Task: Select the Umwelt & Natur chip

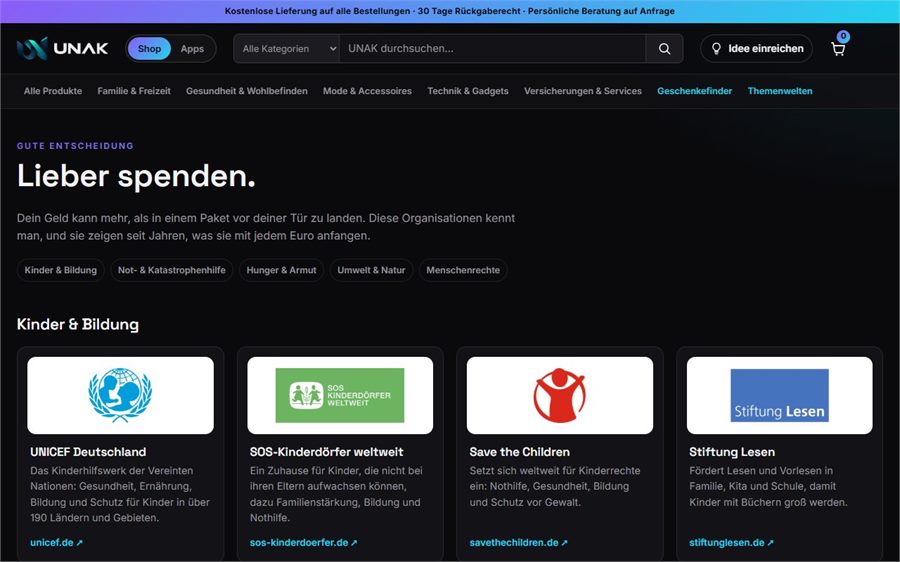Action: [371, 270]
